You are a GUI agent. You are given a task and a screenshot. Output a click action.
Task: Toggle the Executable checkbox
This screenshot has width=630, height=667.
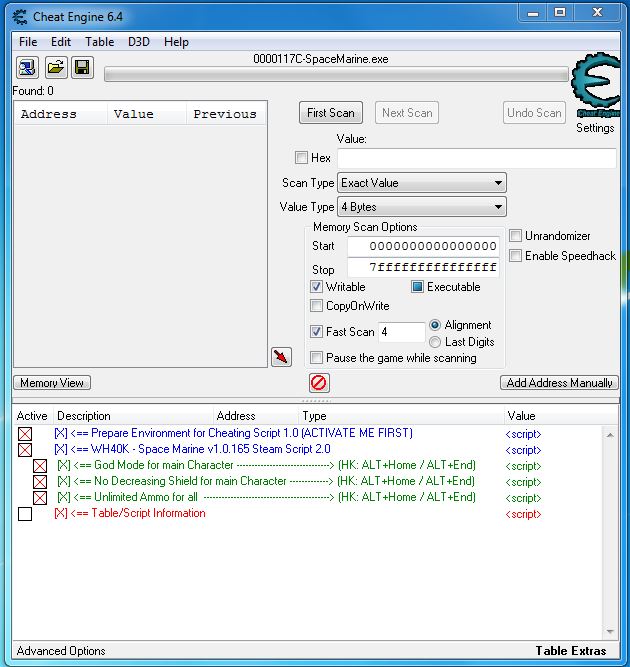(x=417, y=287)
